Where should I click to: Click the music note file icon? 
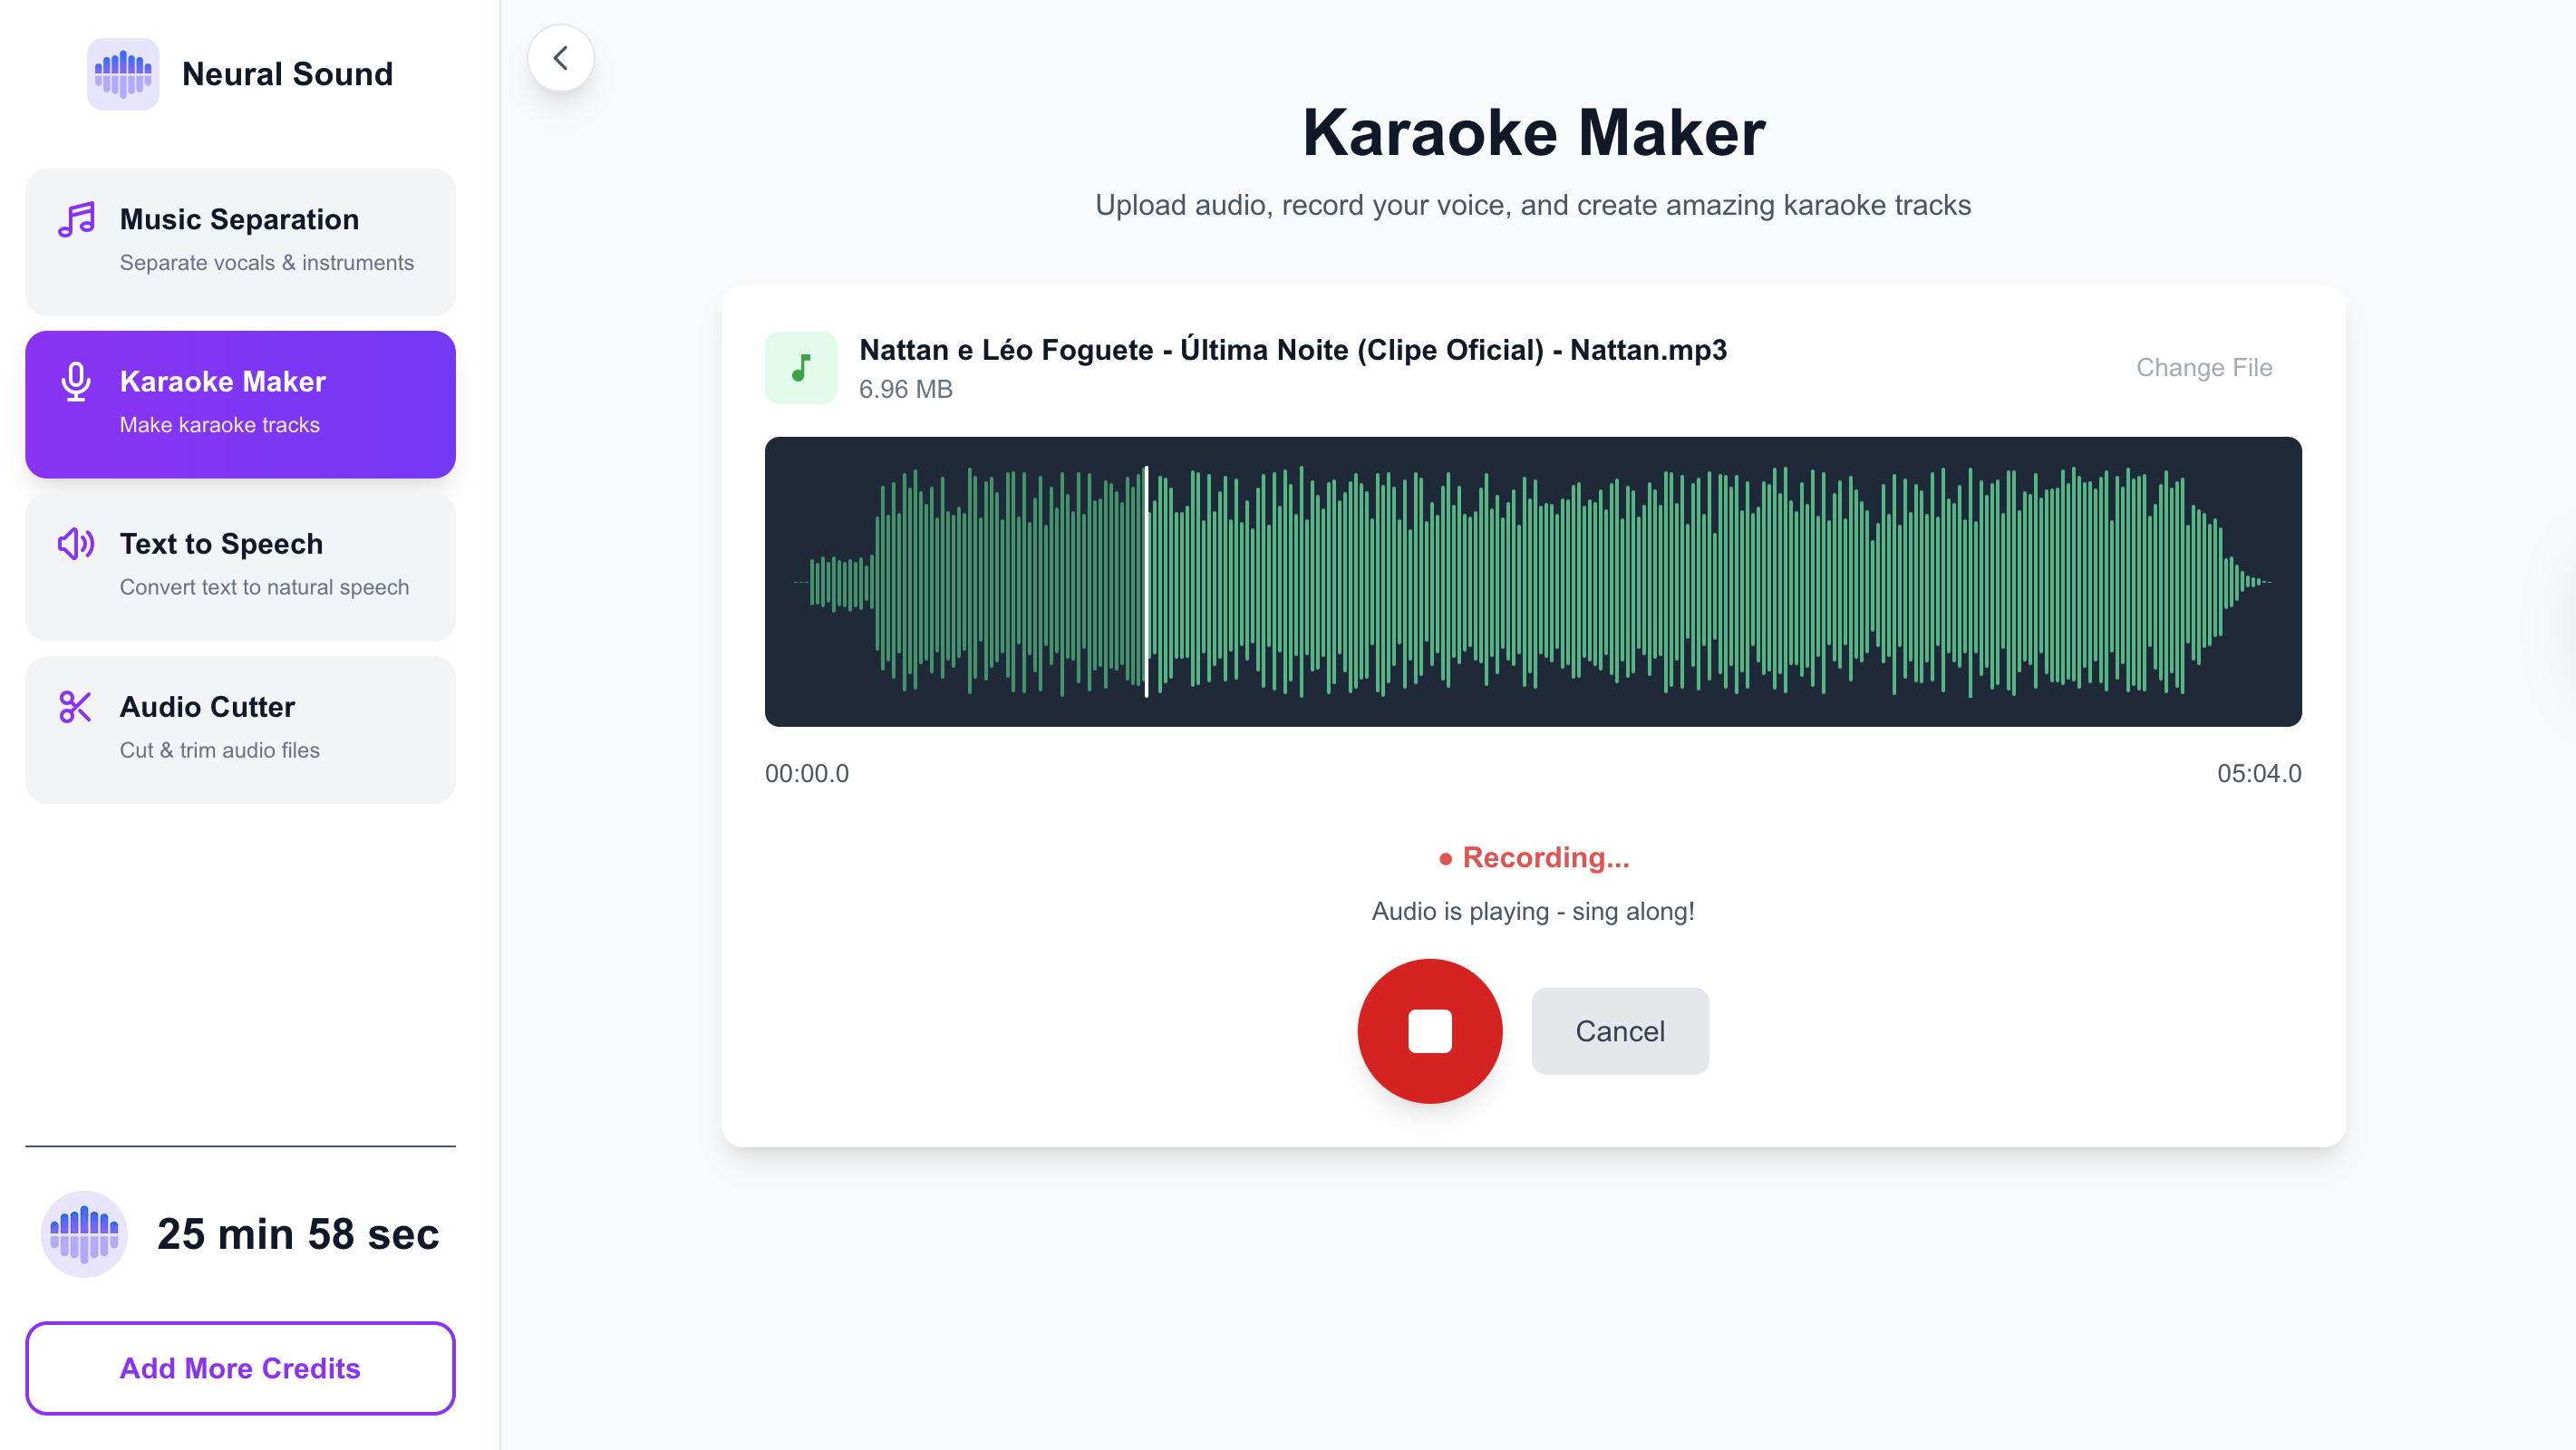pyautogui.click(x=800, y=367)
